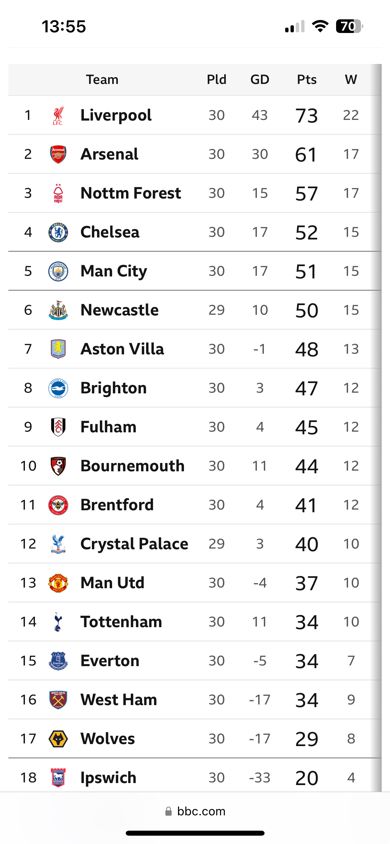The image size is (390, 844).
Task: Tap the Chelsea badge icon
Action: click(x=58, y=232)
